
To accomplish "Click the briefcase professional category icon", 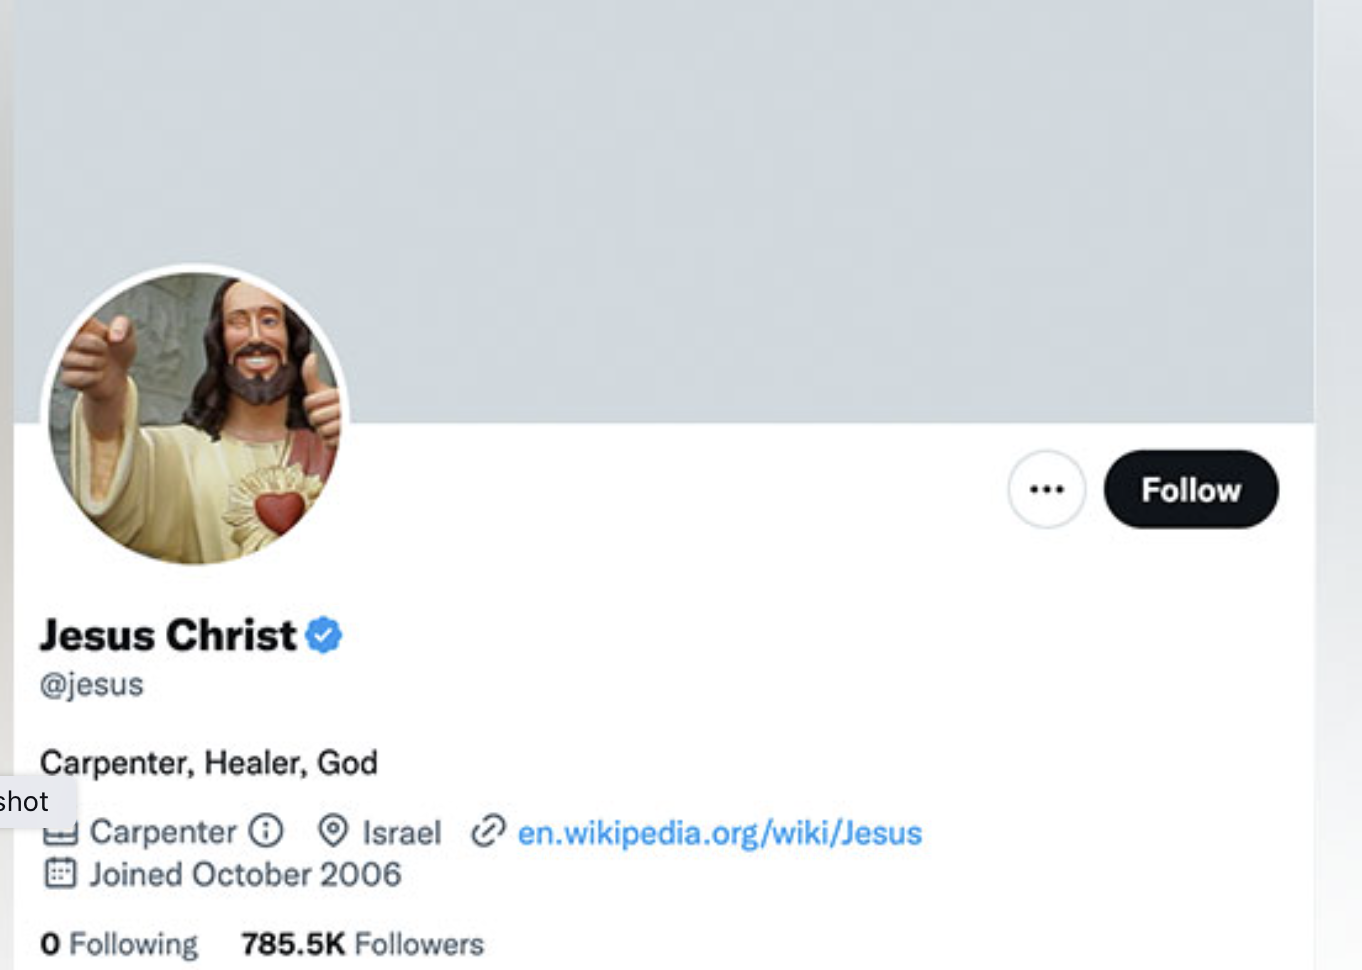I will pyautogui.click(x=61, y=833).
